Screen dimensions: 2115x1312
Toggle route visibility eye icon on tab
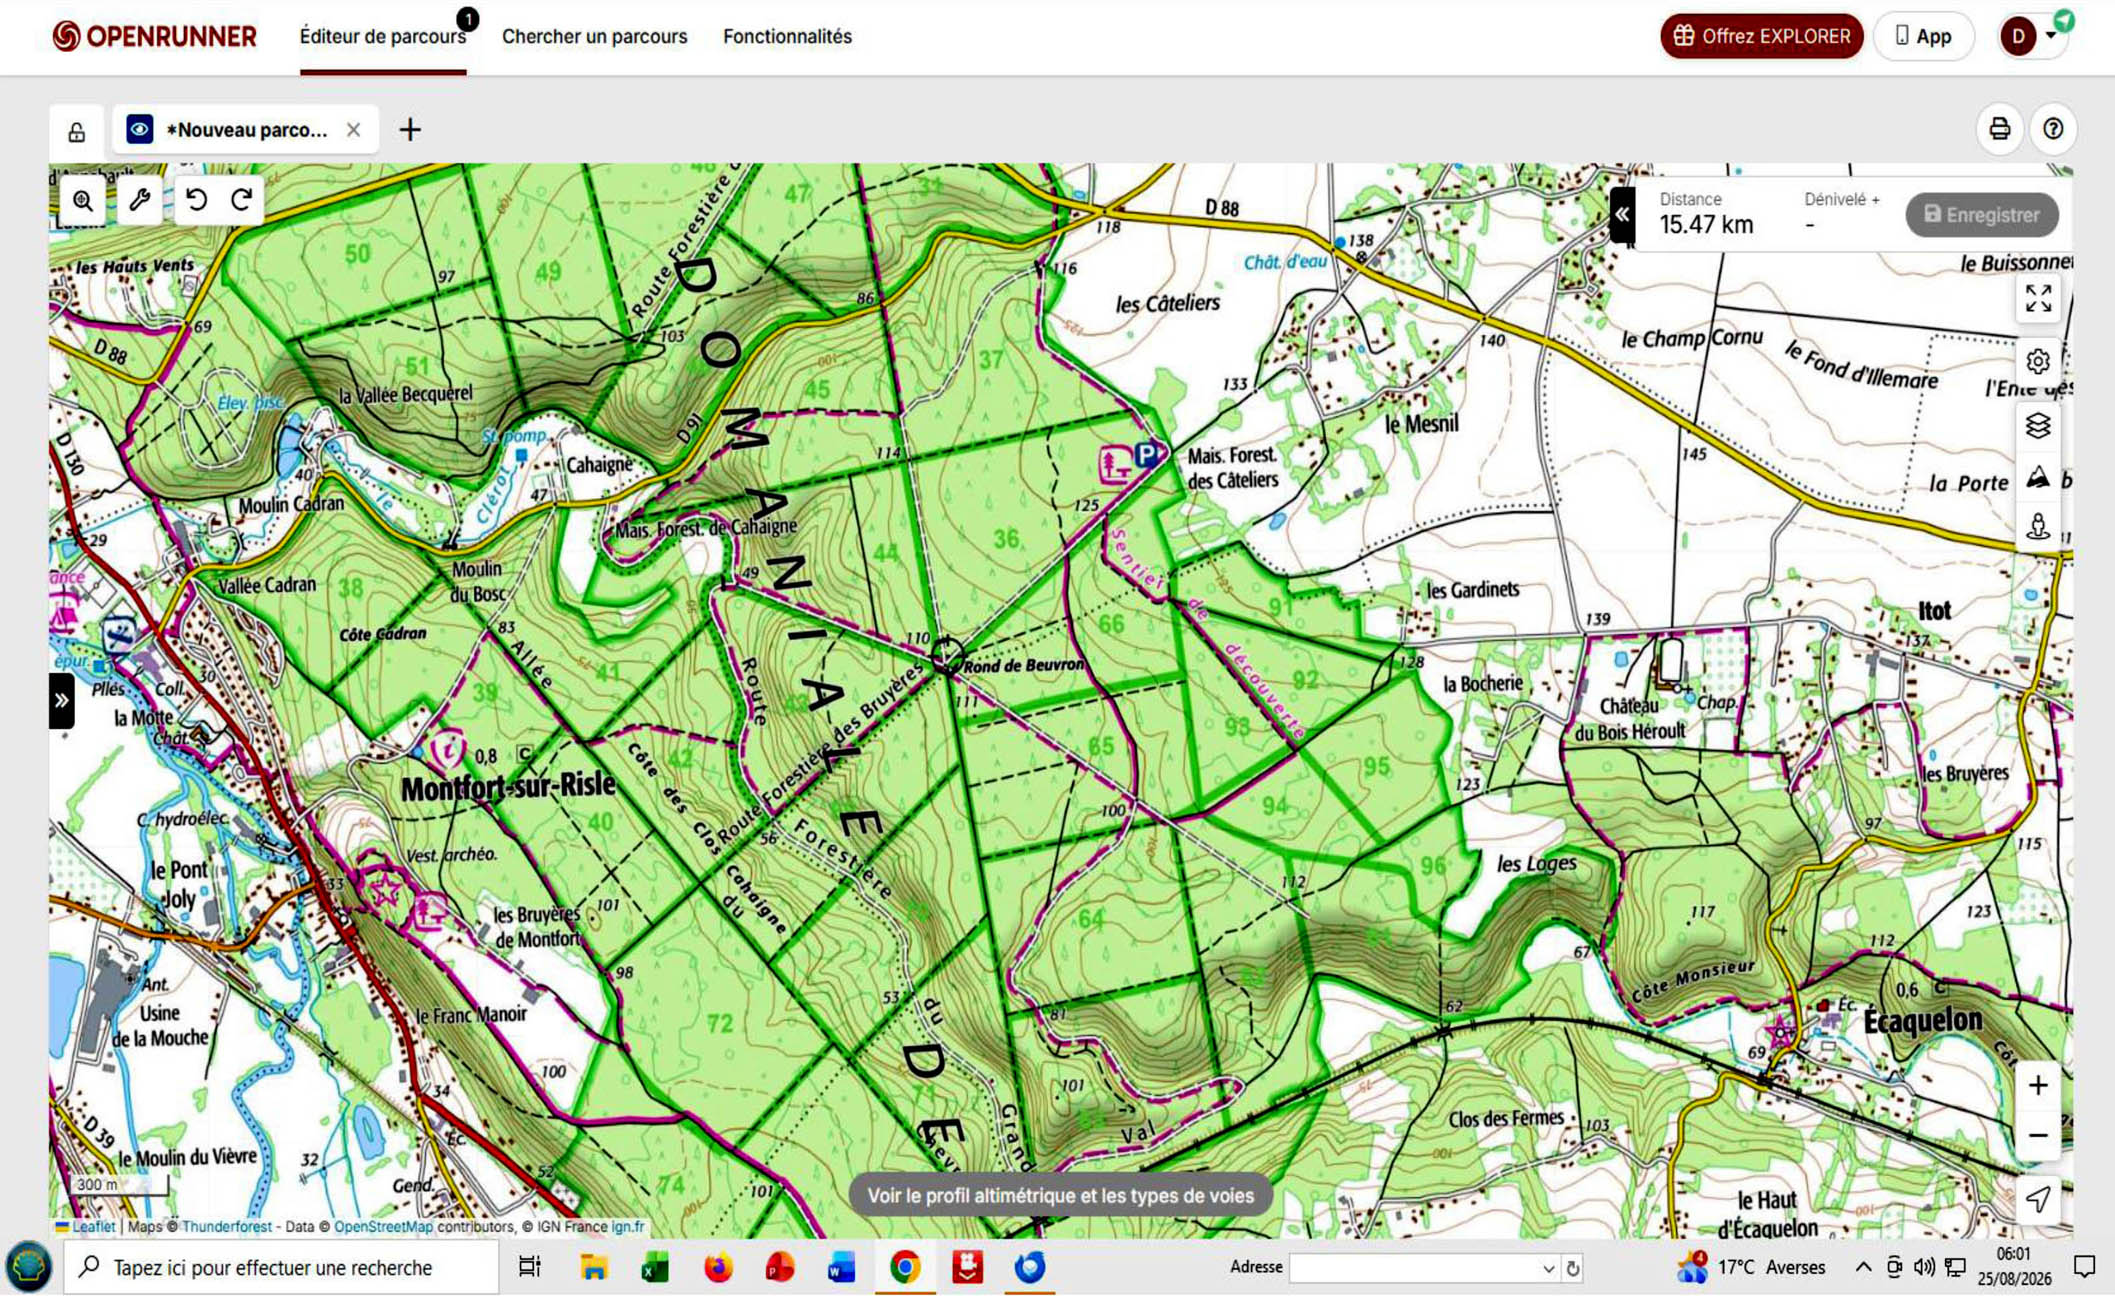[140, 130]
